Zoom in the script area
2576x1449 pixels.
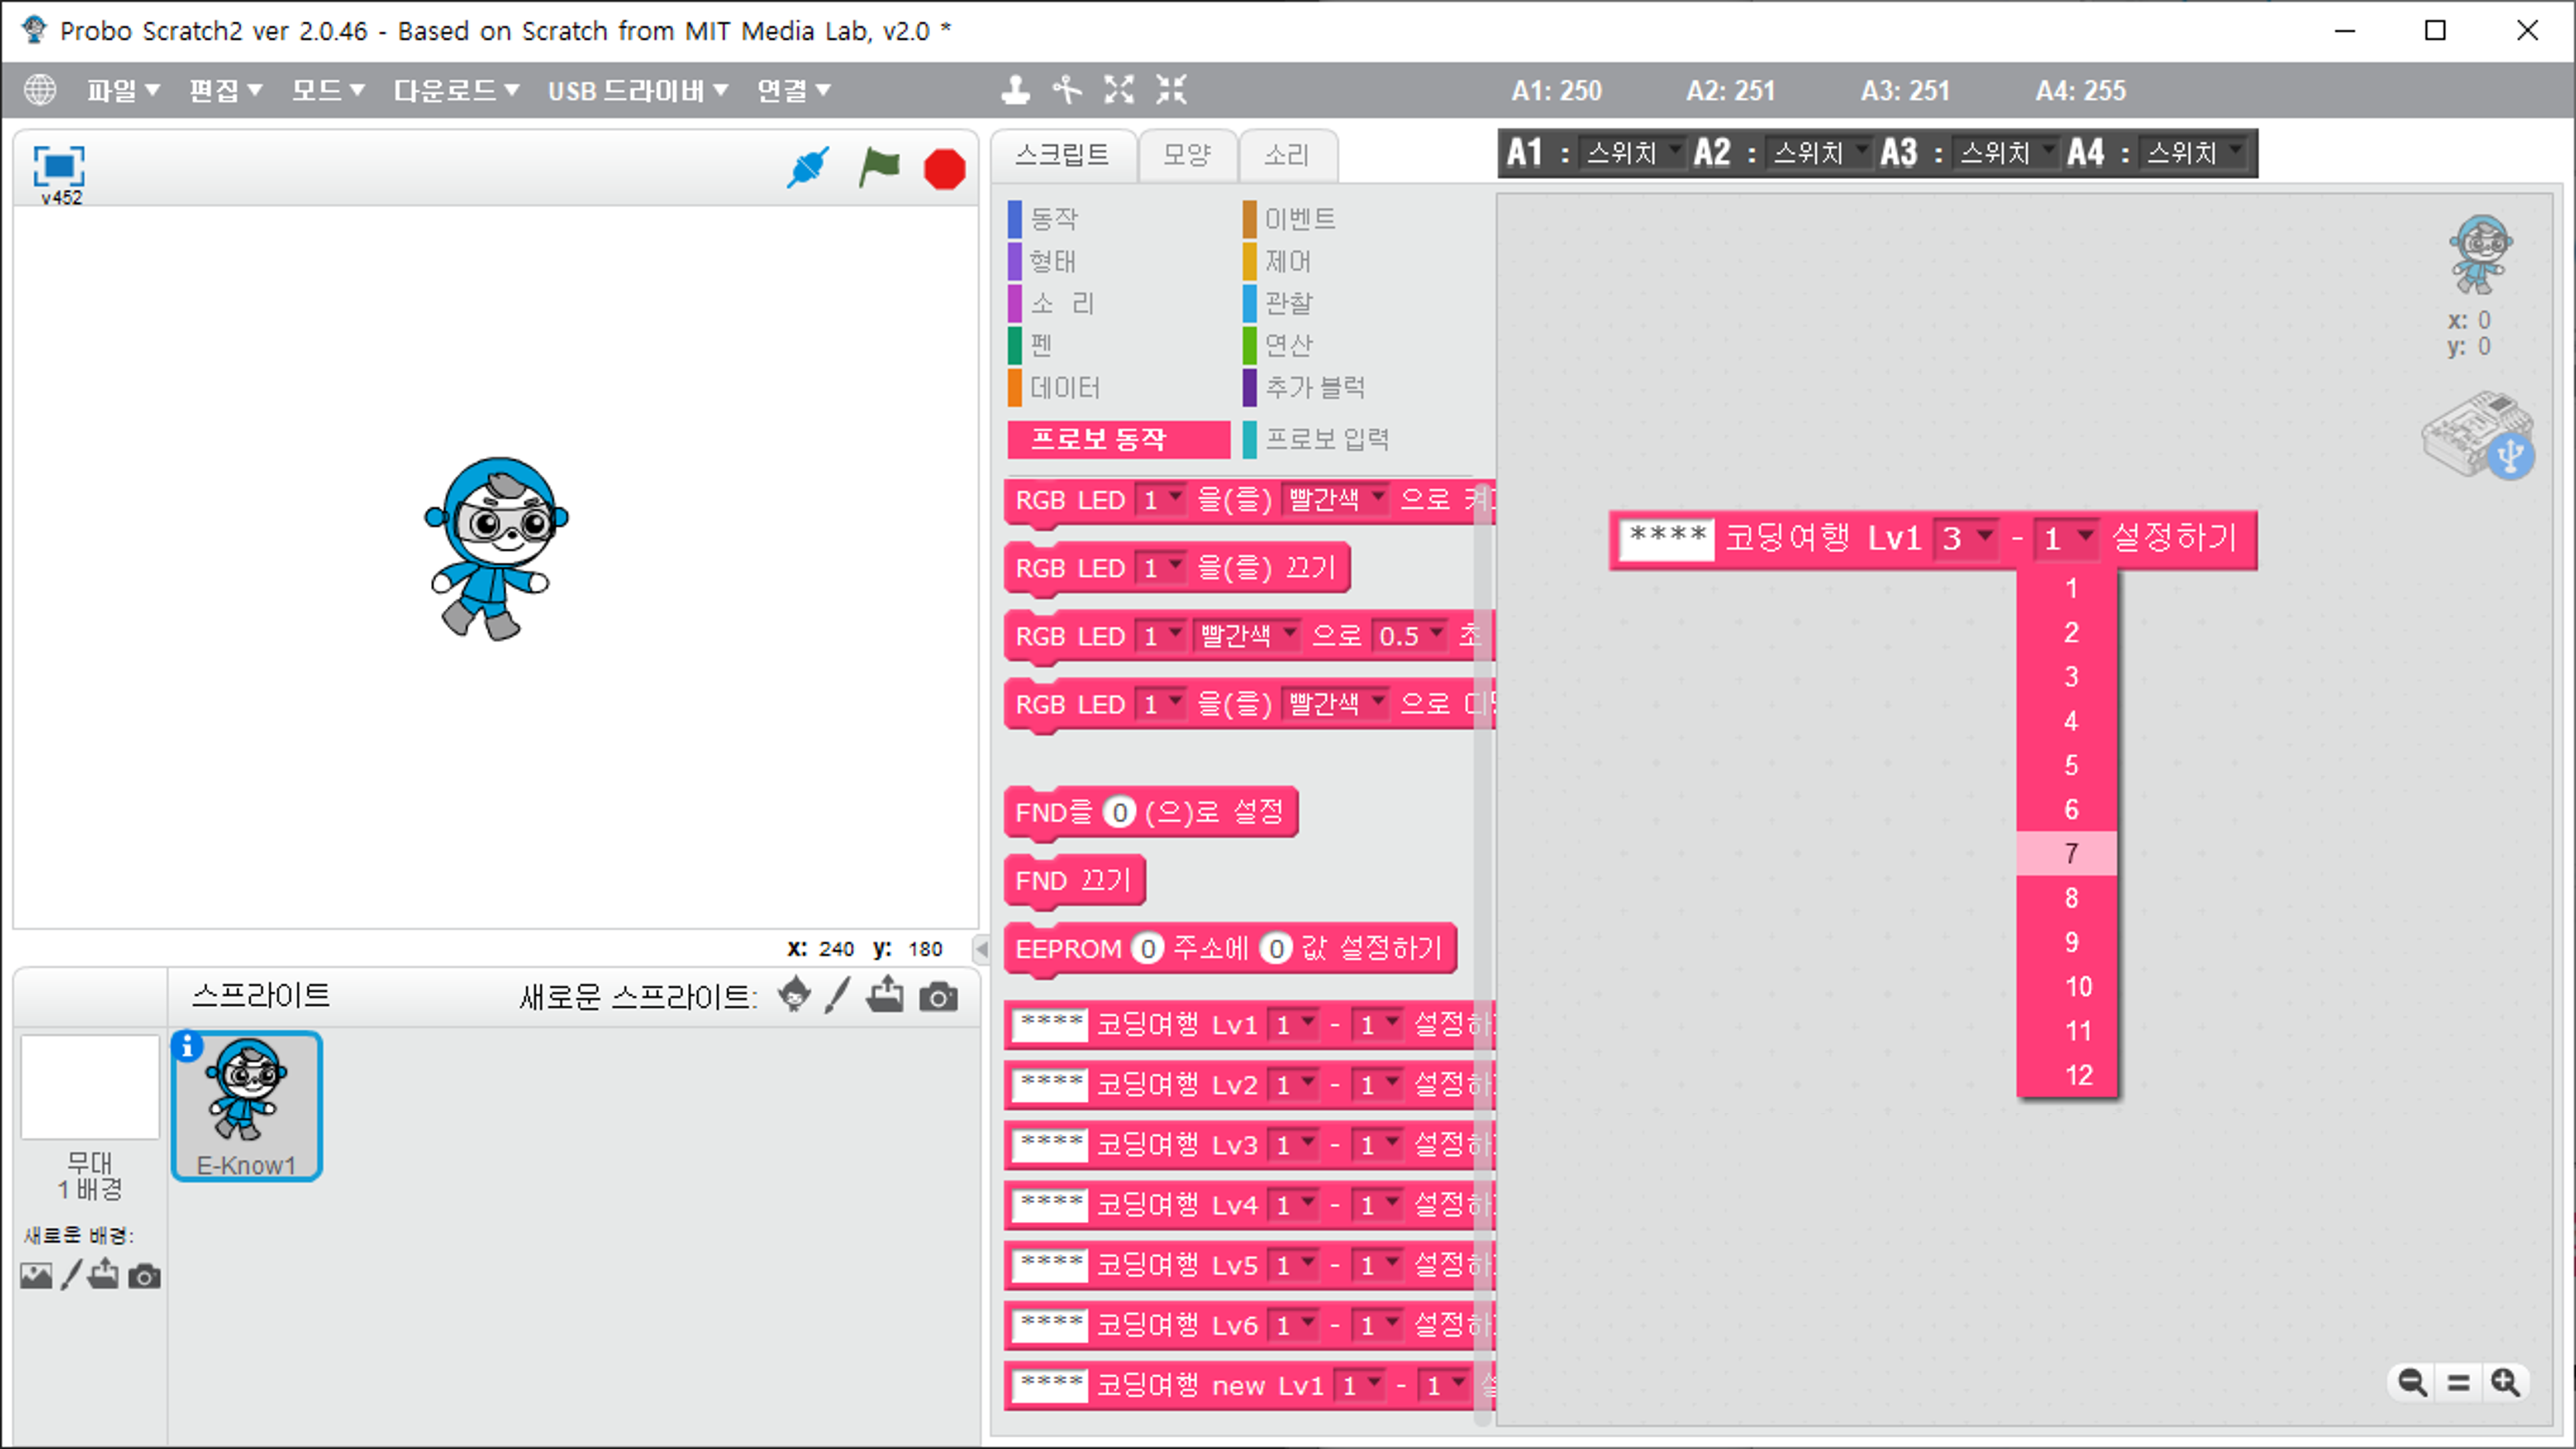(x=2506, y=1383)
